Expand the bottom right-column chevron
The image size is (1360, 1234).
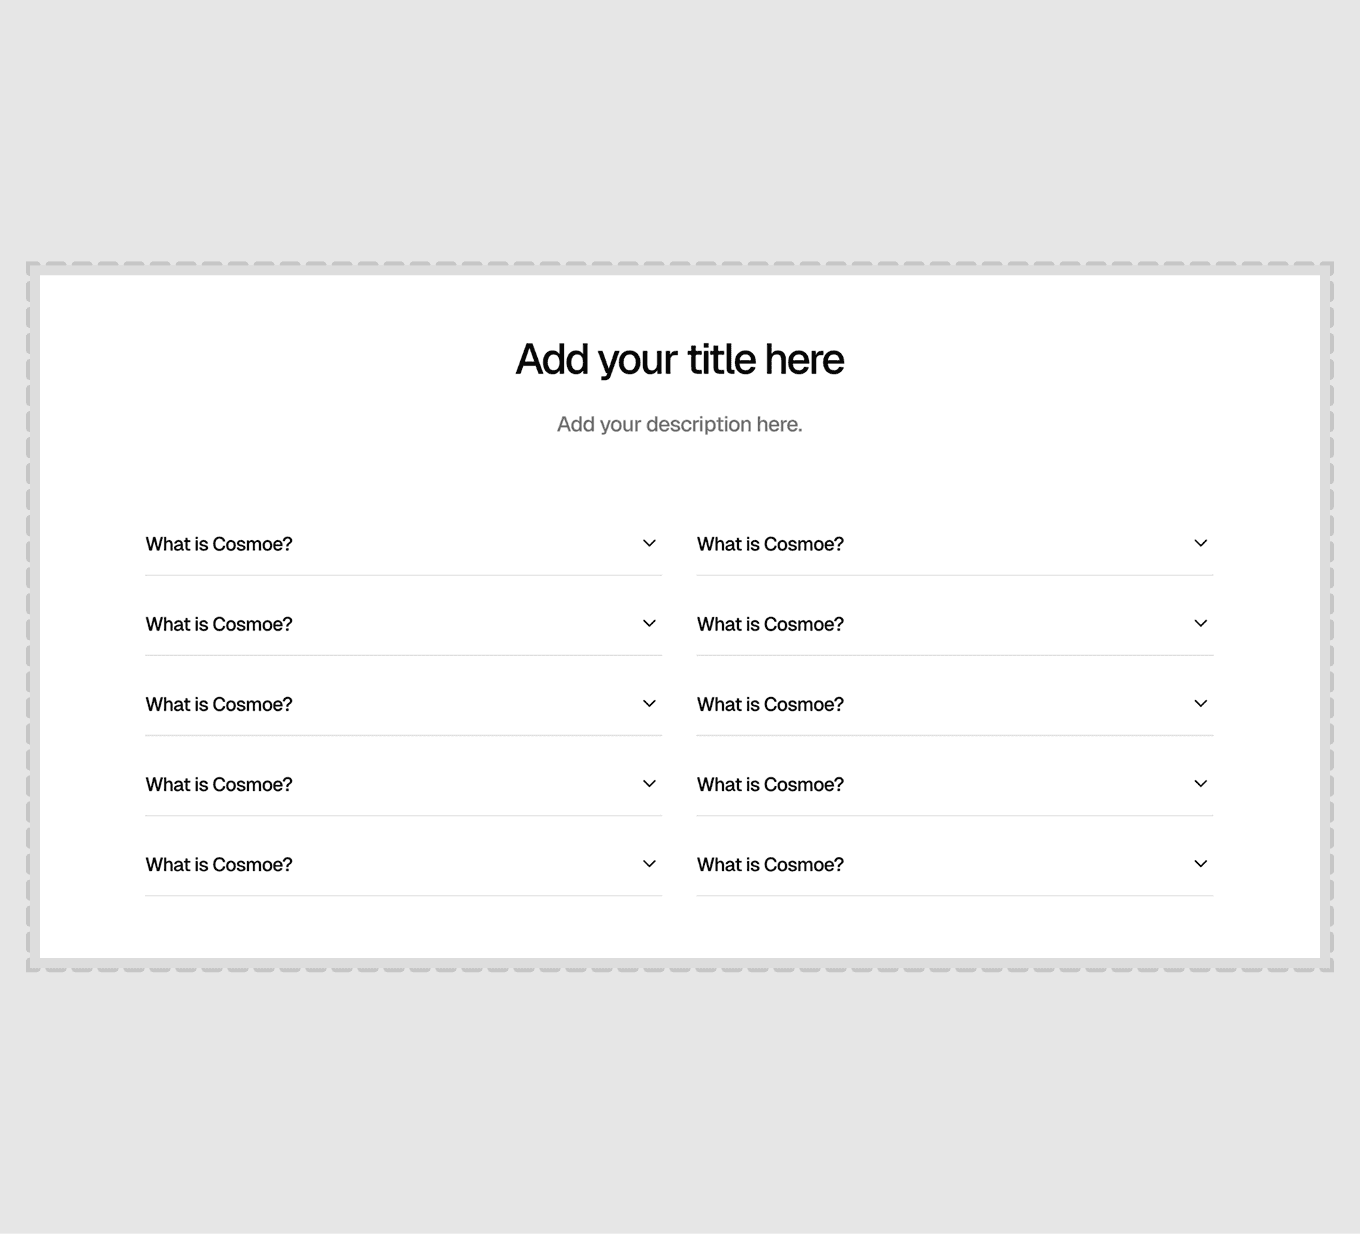pyautogui.click(x=1201, y=863)
